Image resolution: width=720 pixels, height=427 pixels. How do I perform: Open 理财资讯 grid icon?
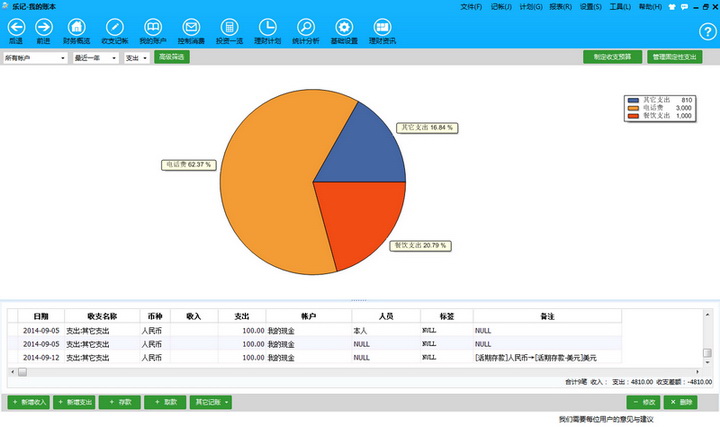382,28
